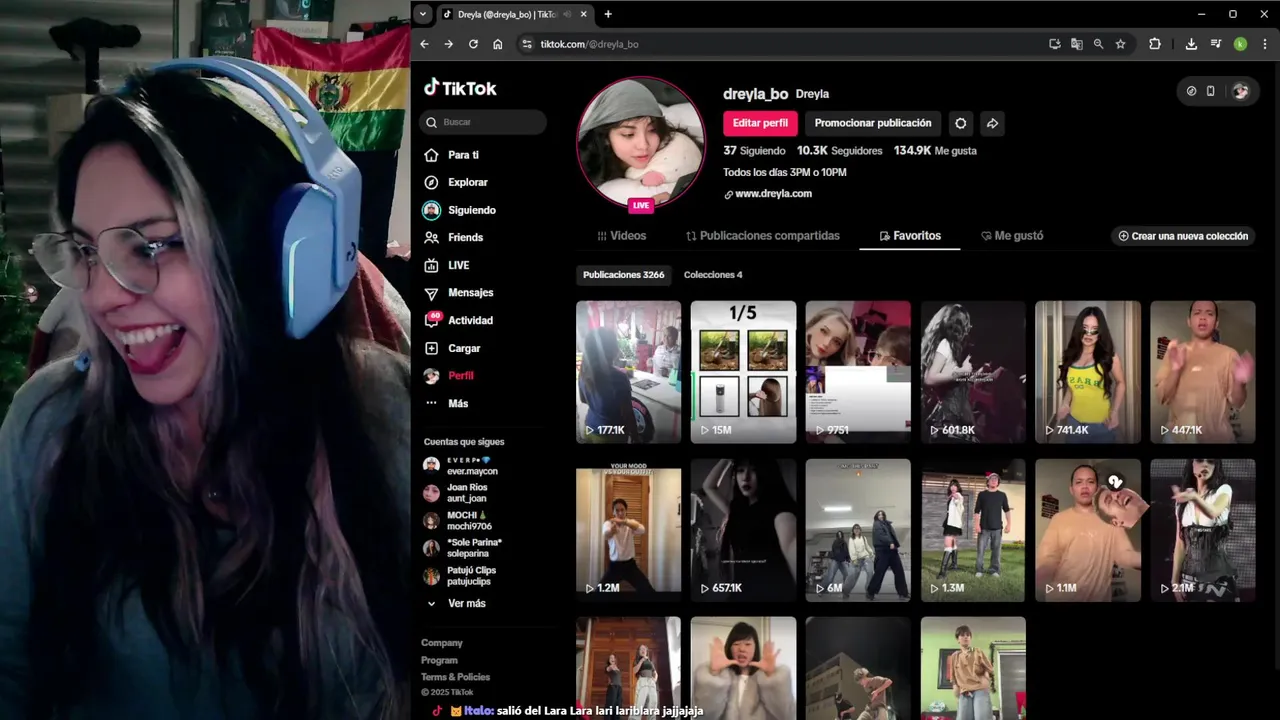Viewport: 1280px width, 720px height.
Task: Open the video with 741.4K views
Action: tap(1088, 372)
